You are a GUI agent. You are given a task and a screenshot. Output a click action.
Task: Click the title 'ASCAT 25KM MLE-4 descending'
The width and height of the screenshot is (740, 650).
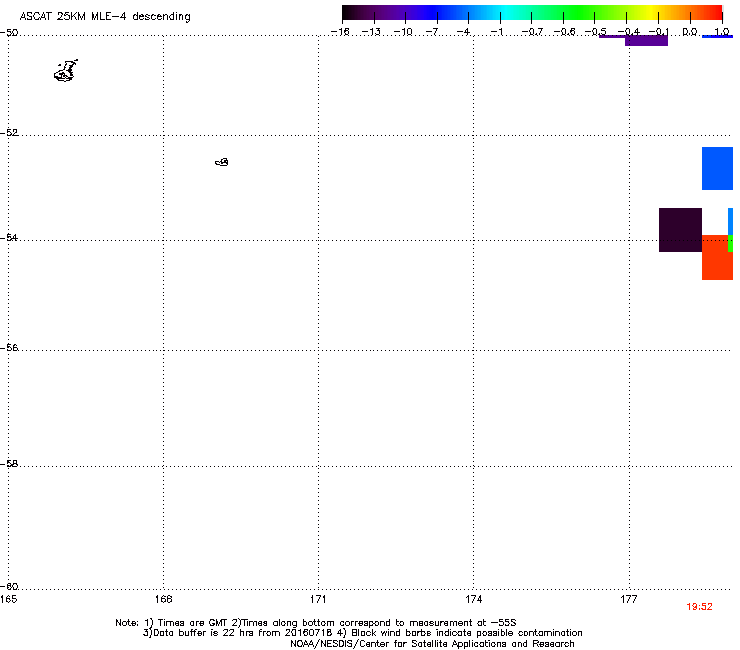coord(105,17)
